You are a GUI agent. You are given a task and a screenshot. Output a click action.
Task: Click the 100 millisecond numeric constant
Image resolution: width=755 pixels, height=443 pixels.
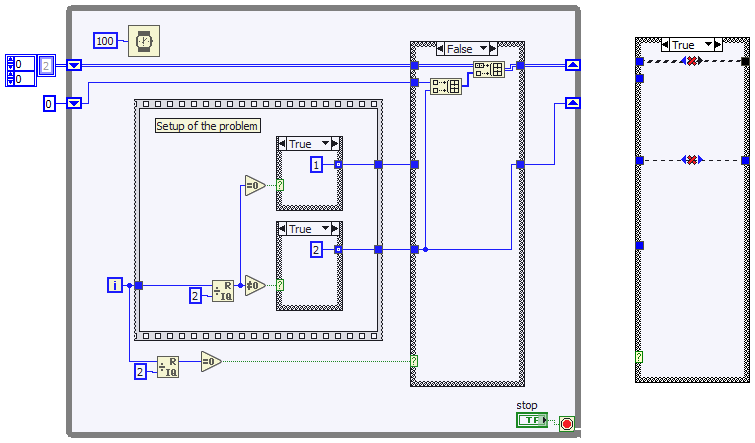[105, 41]
